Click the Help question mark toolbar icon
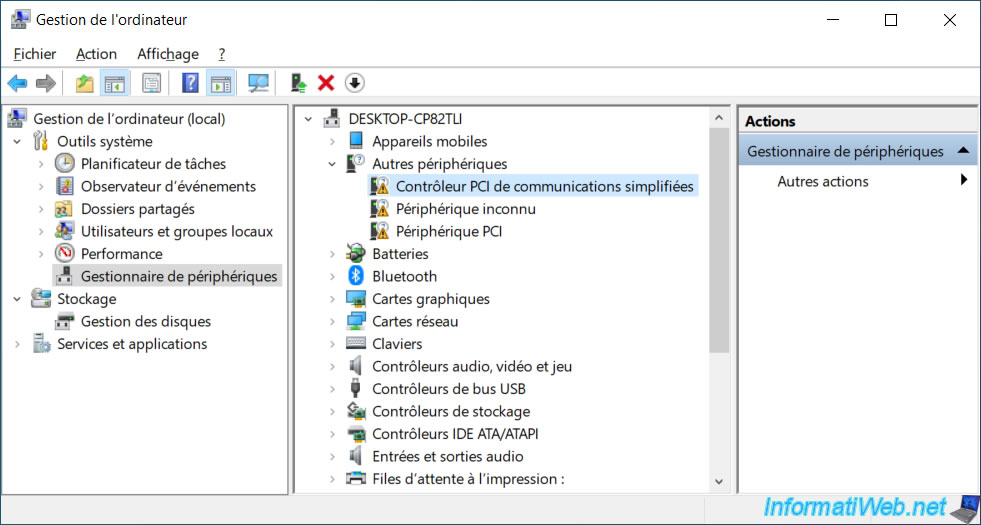 [190, 83]
